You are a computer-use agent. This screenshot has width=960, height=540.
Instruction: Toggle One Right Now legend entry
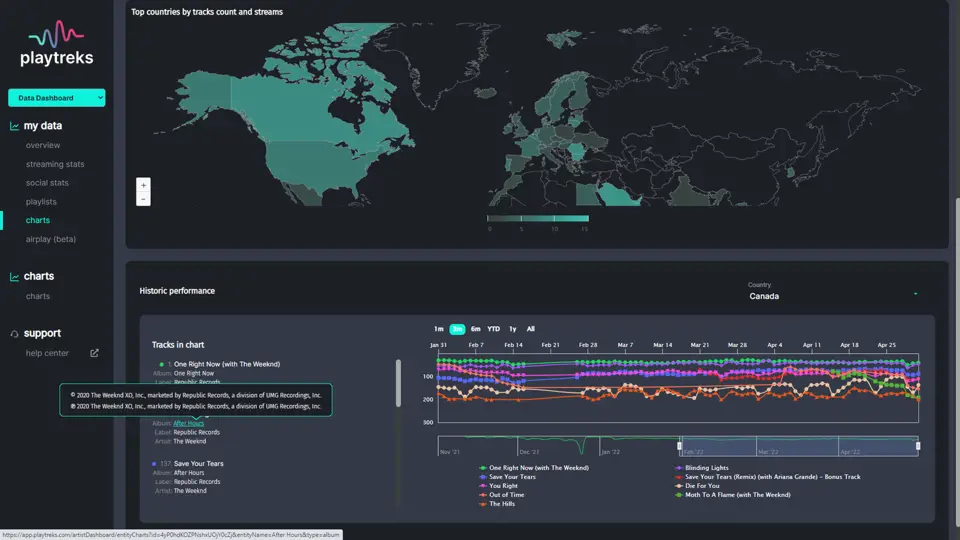pyautogui.click(x=534, y=468)
